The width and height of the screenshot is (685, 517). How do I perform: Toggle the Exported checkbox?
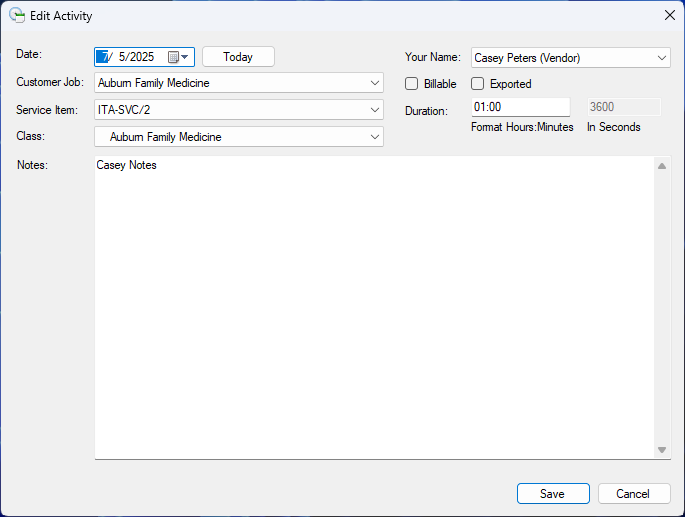click(x=478, y=84)
